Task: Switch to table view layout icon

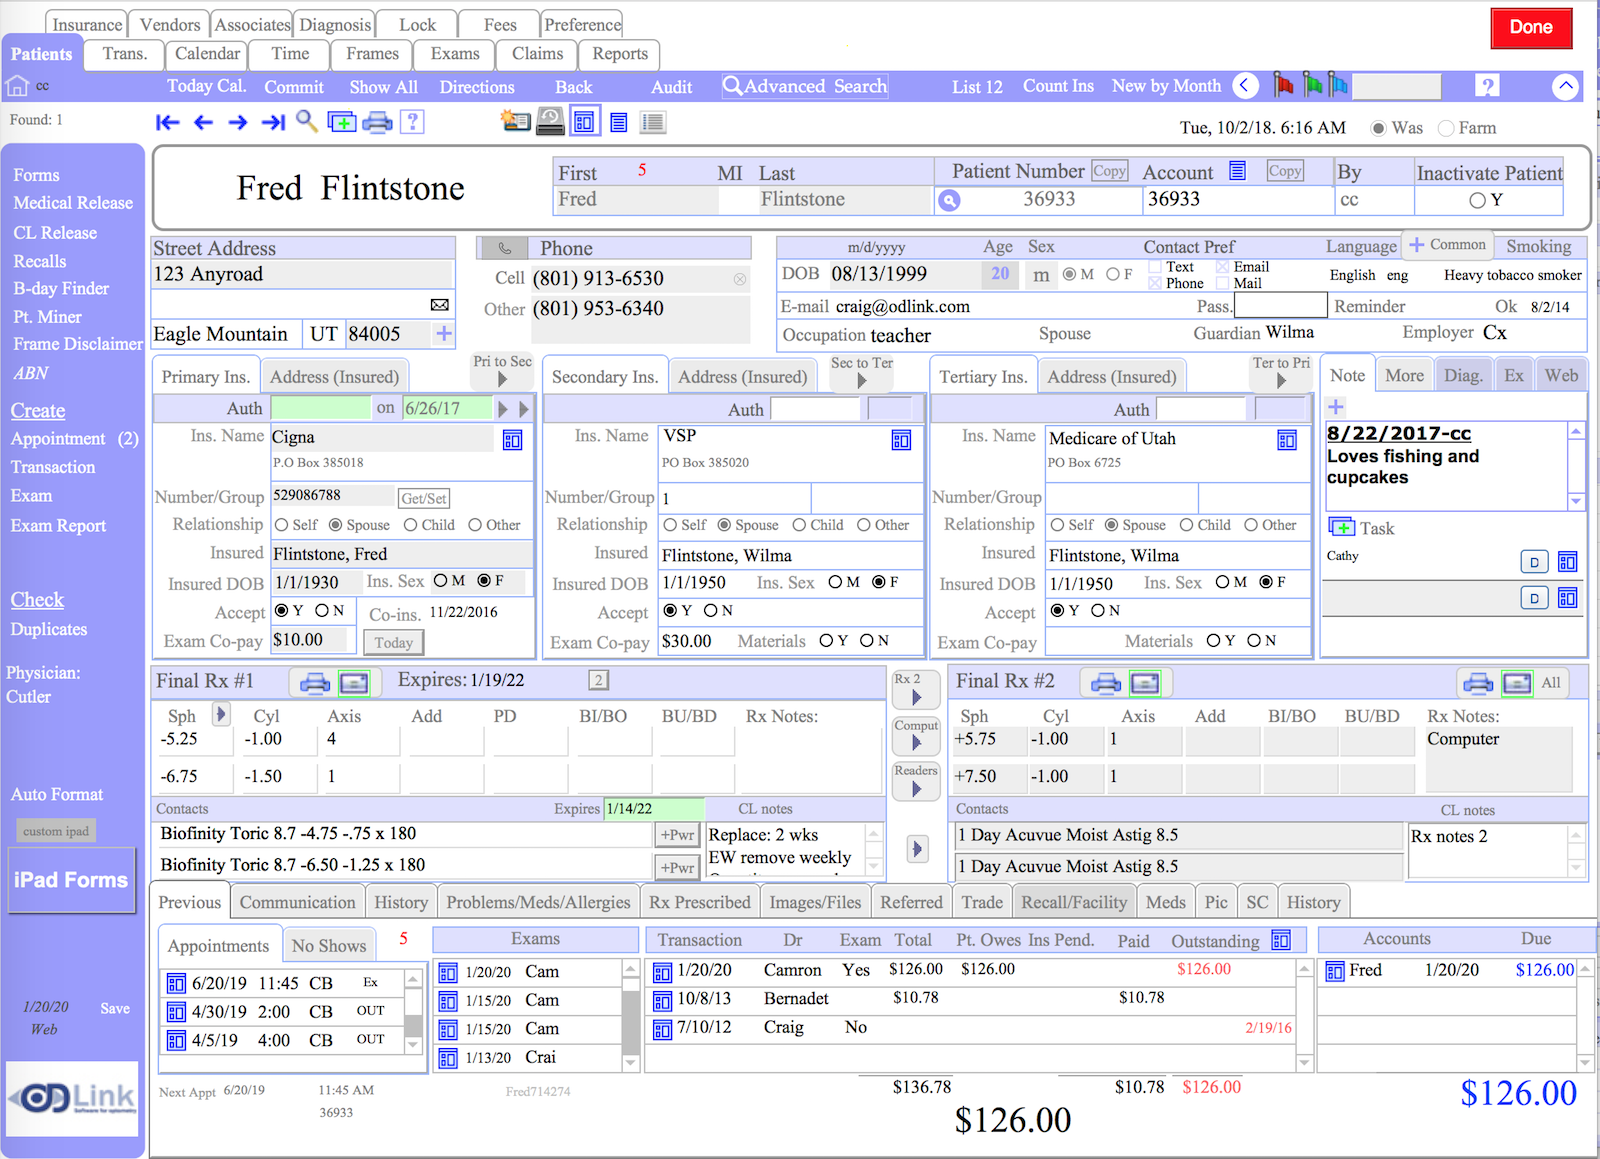Action: pos(653,122)
